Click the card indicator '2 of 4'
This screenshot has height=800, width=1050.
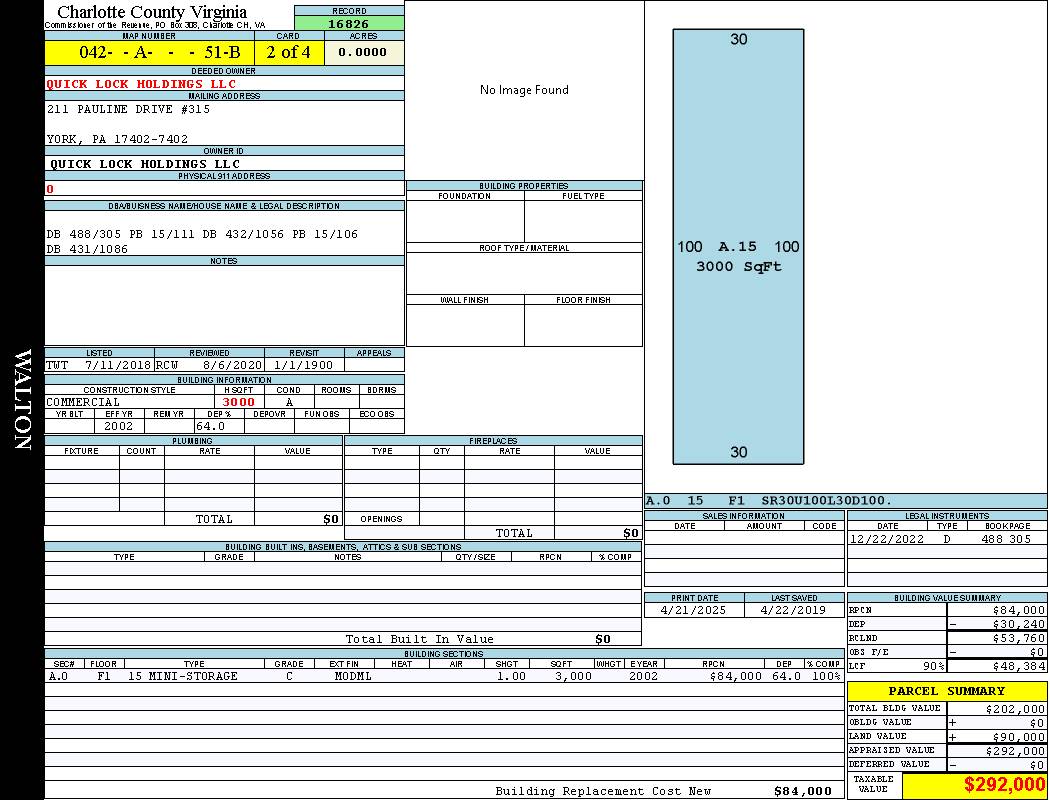tap(288, 53)
